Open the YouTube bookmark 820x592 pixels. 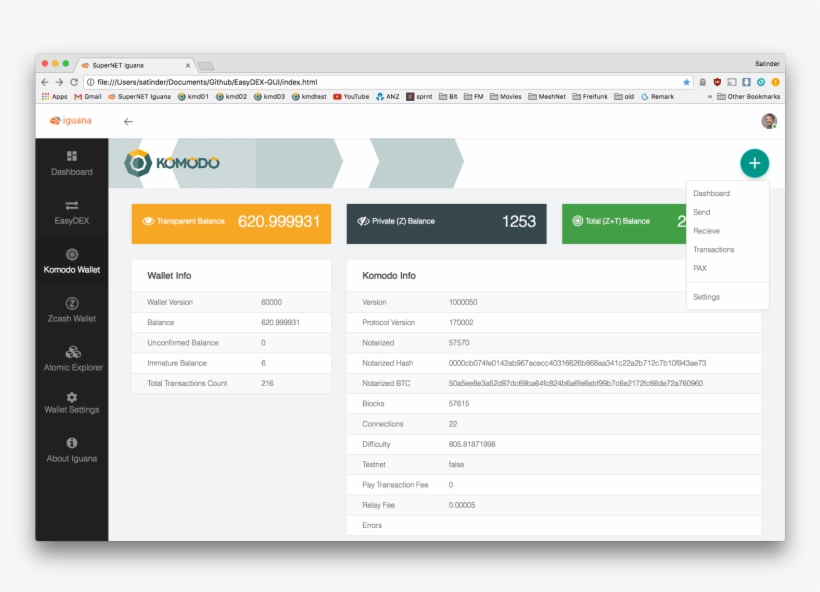tap(351, 97)
